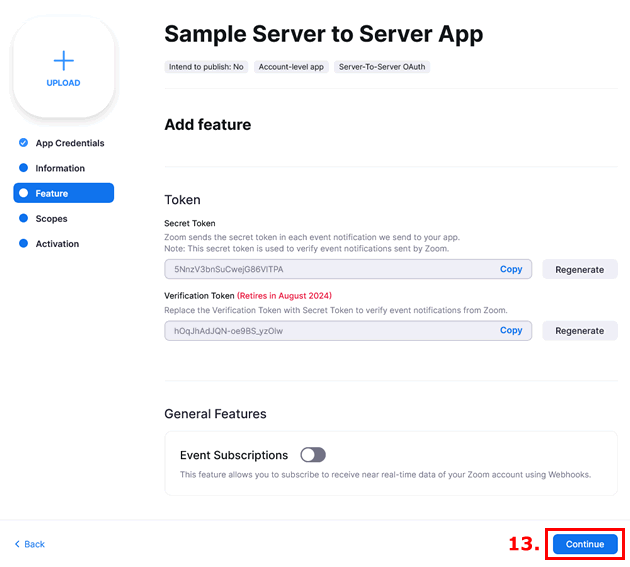This screenshot has height=567, width=630.
Task: Go to the Information section
Action: [x=60, y=168]
